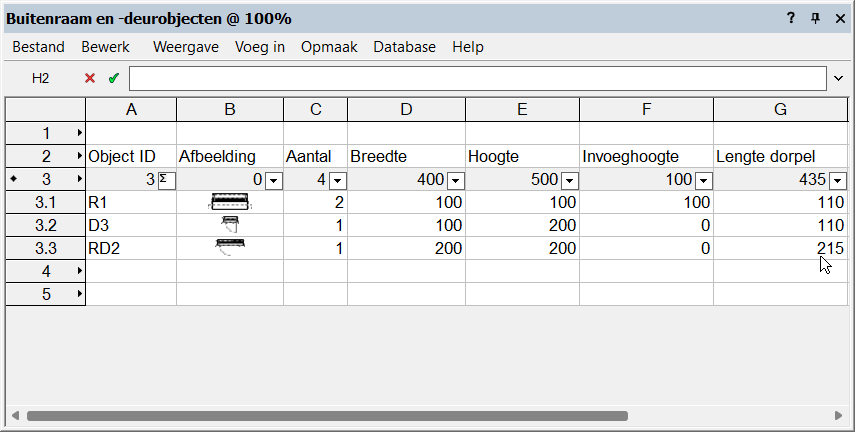Select row header 3.2
The image size is (855, 432).
pyautogui.click(x=46, y=225)
